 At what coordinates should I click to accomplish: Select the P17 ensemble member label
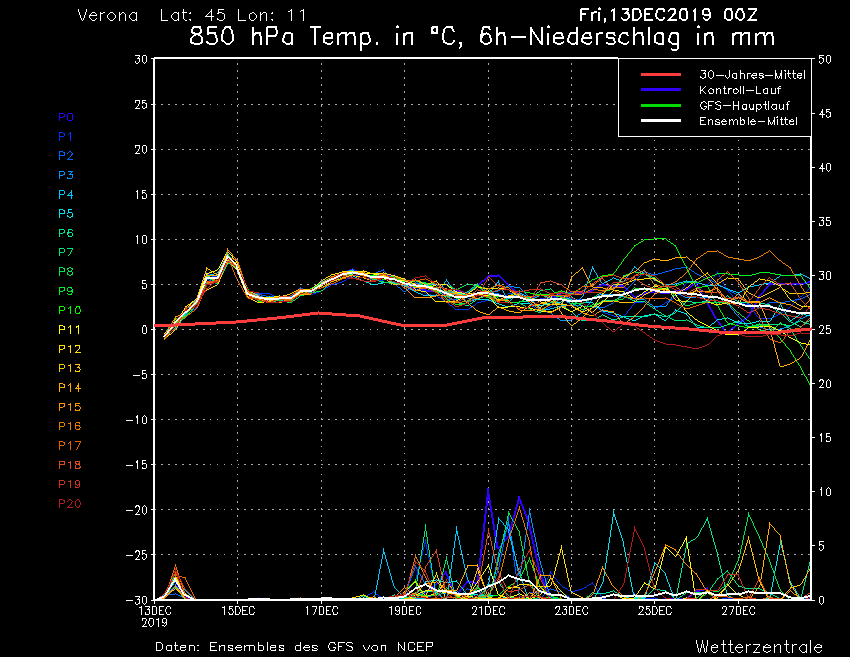click(x=69, y=446)
